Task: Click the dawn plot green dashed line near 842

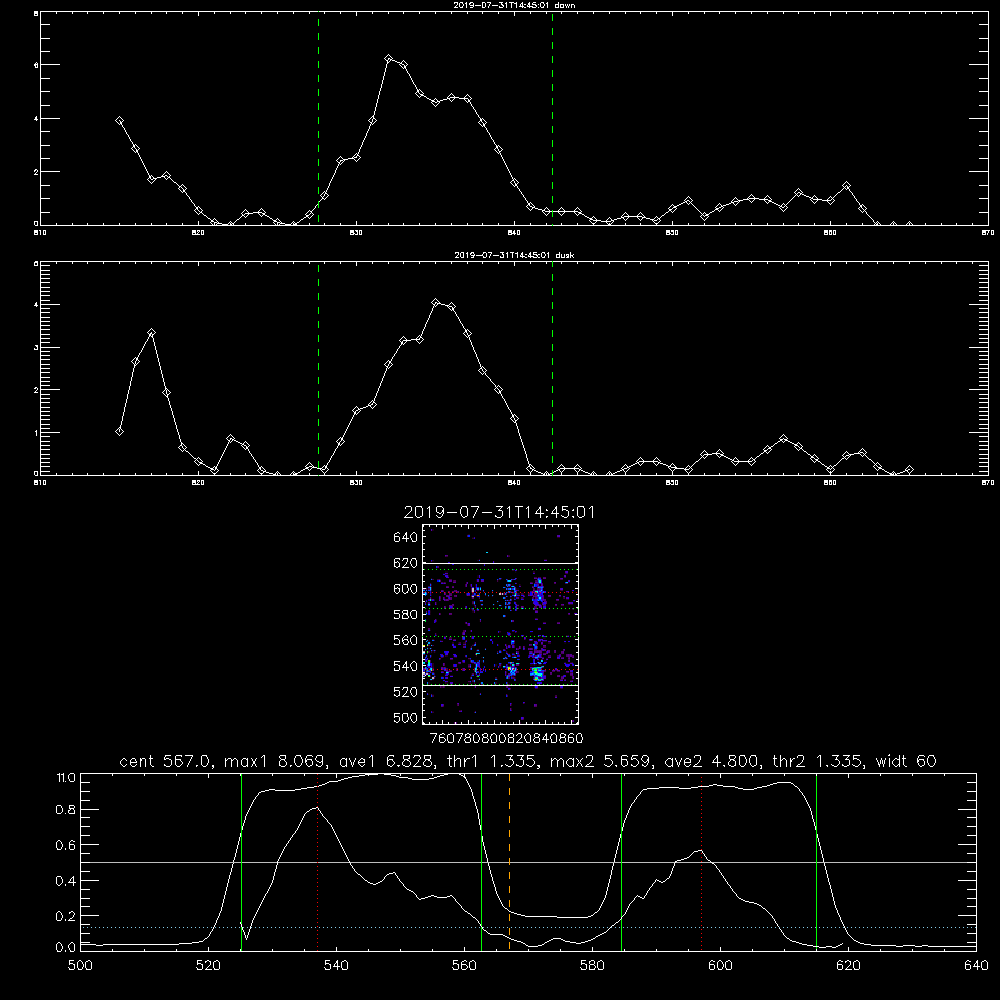Action: pos(552,119)
